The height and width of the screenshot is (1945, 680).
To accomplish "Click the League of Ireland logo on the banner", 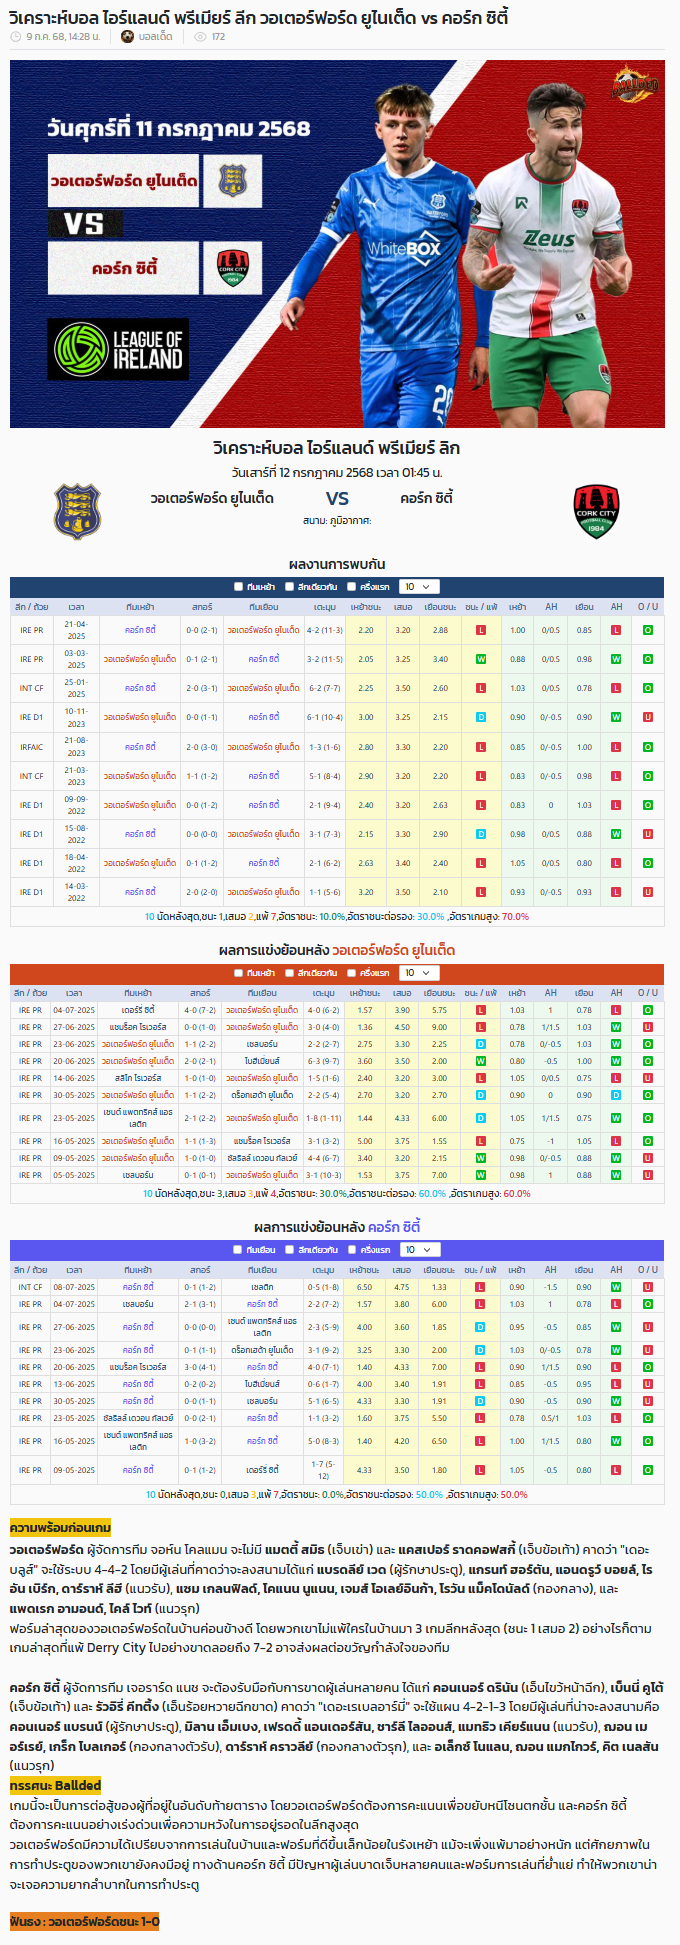I will 119,349.
